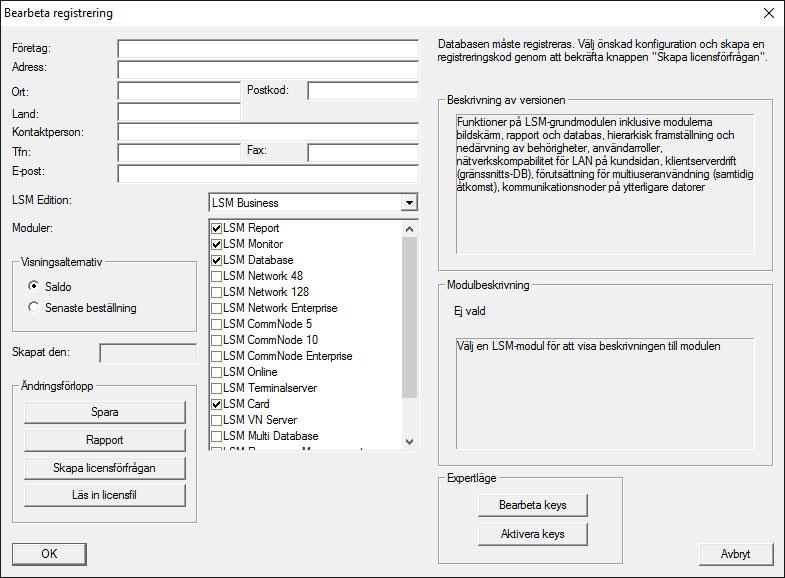Tick the LSM CommNode 10 checkbox
The width and height of the screenshot is (785, 578).
coord(216,340)
